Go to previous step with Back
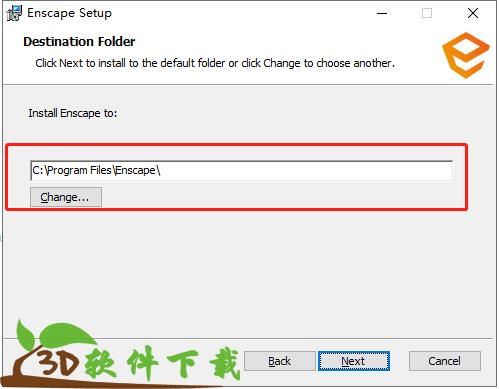The image size is (499, 389). [279, 361]
